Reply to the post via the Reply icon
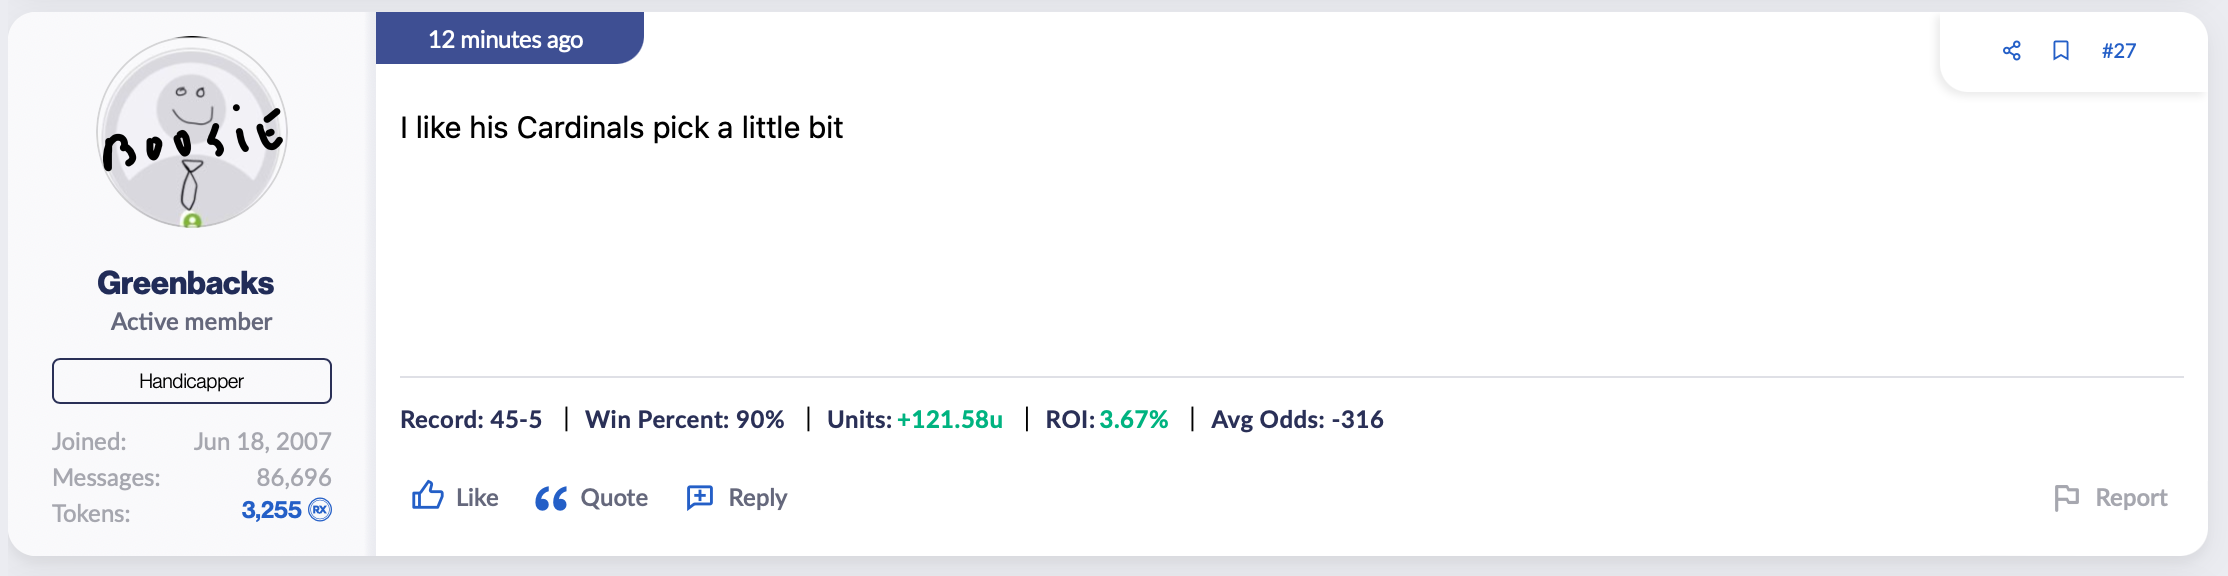 (700, 497)
